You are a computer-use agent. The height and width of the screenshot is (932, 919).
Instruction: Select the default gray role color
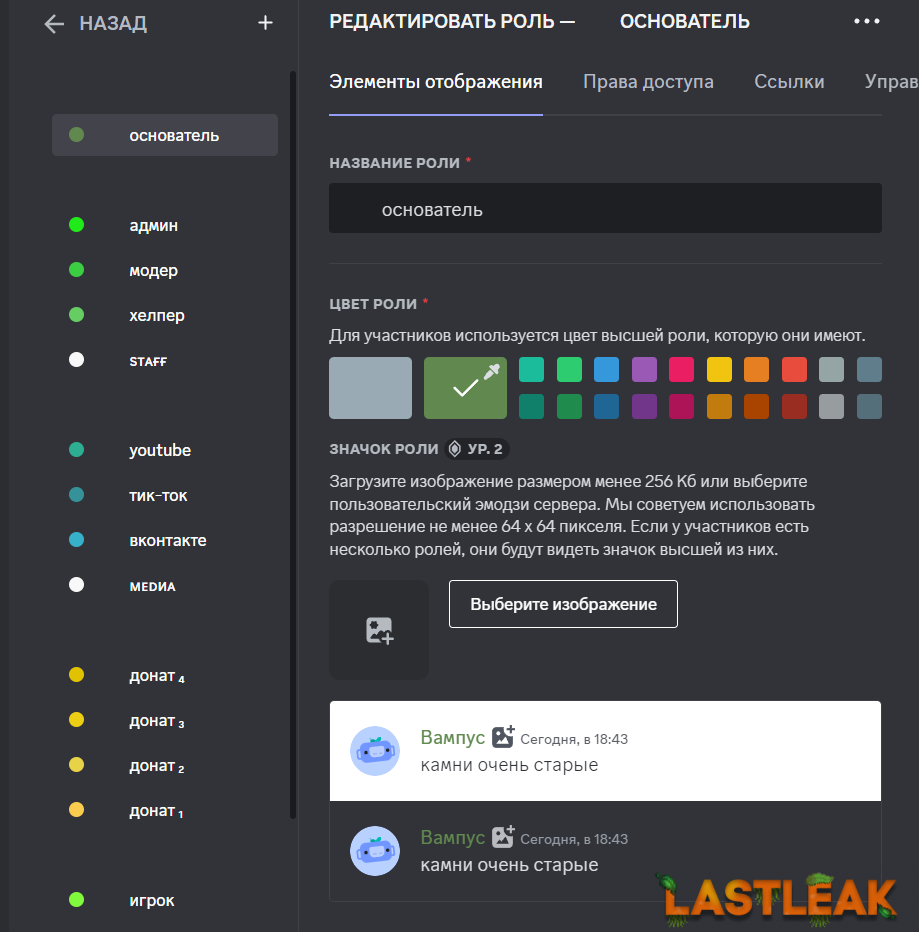(370, 388)
